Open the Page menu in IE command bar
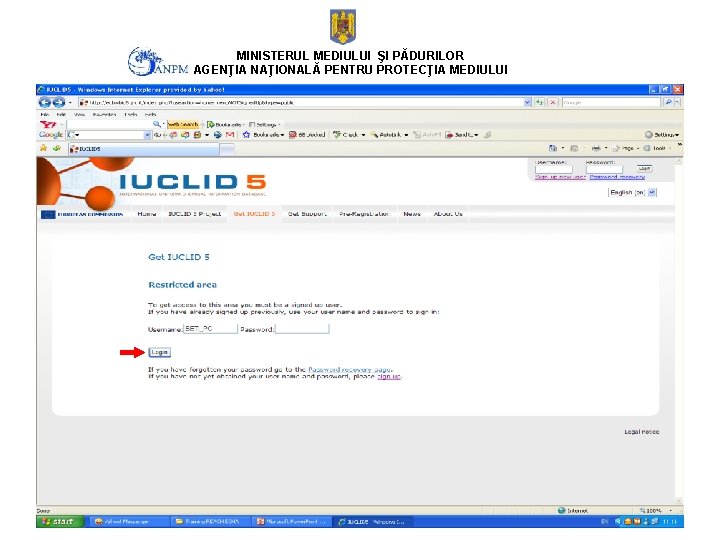This screenshot has width=720, height=540. pyautogui.click(x=625, y=148)
